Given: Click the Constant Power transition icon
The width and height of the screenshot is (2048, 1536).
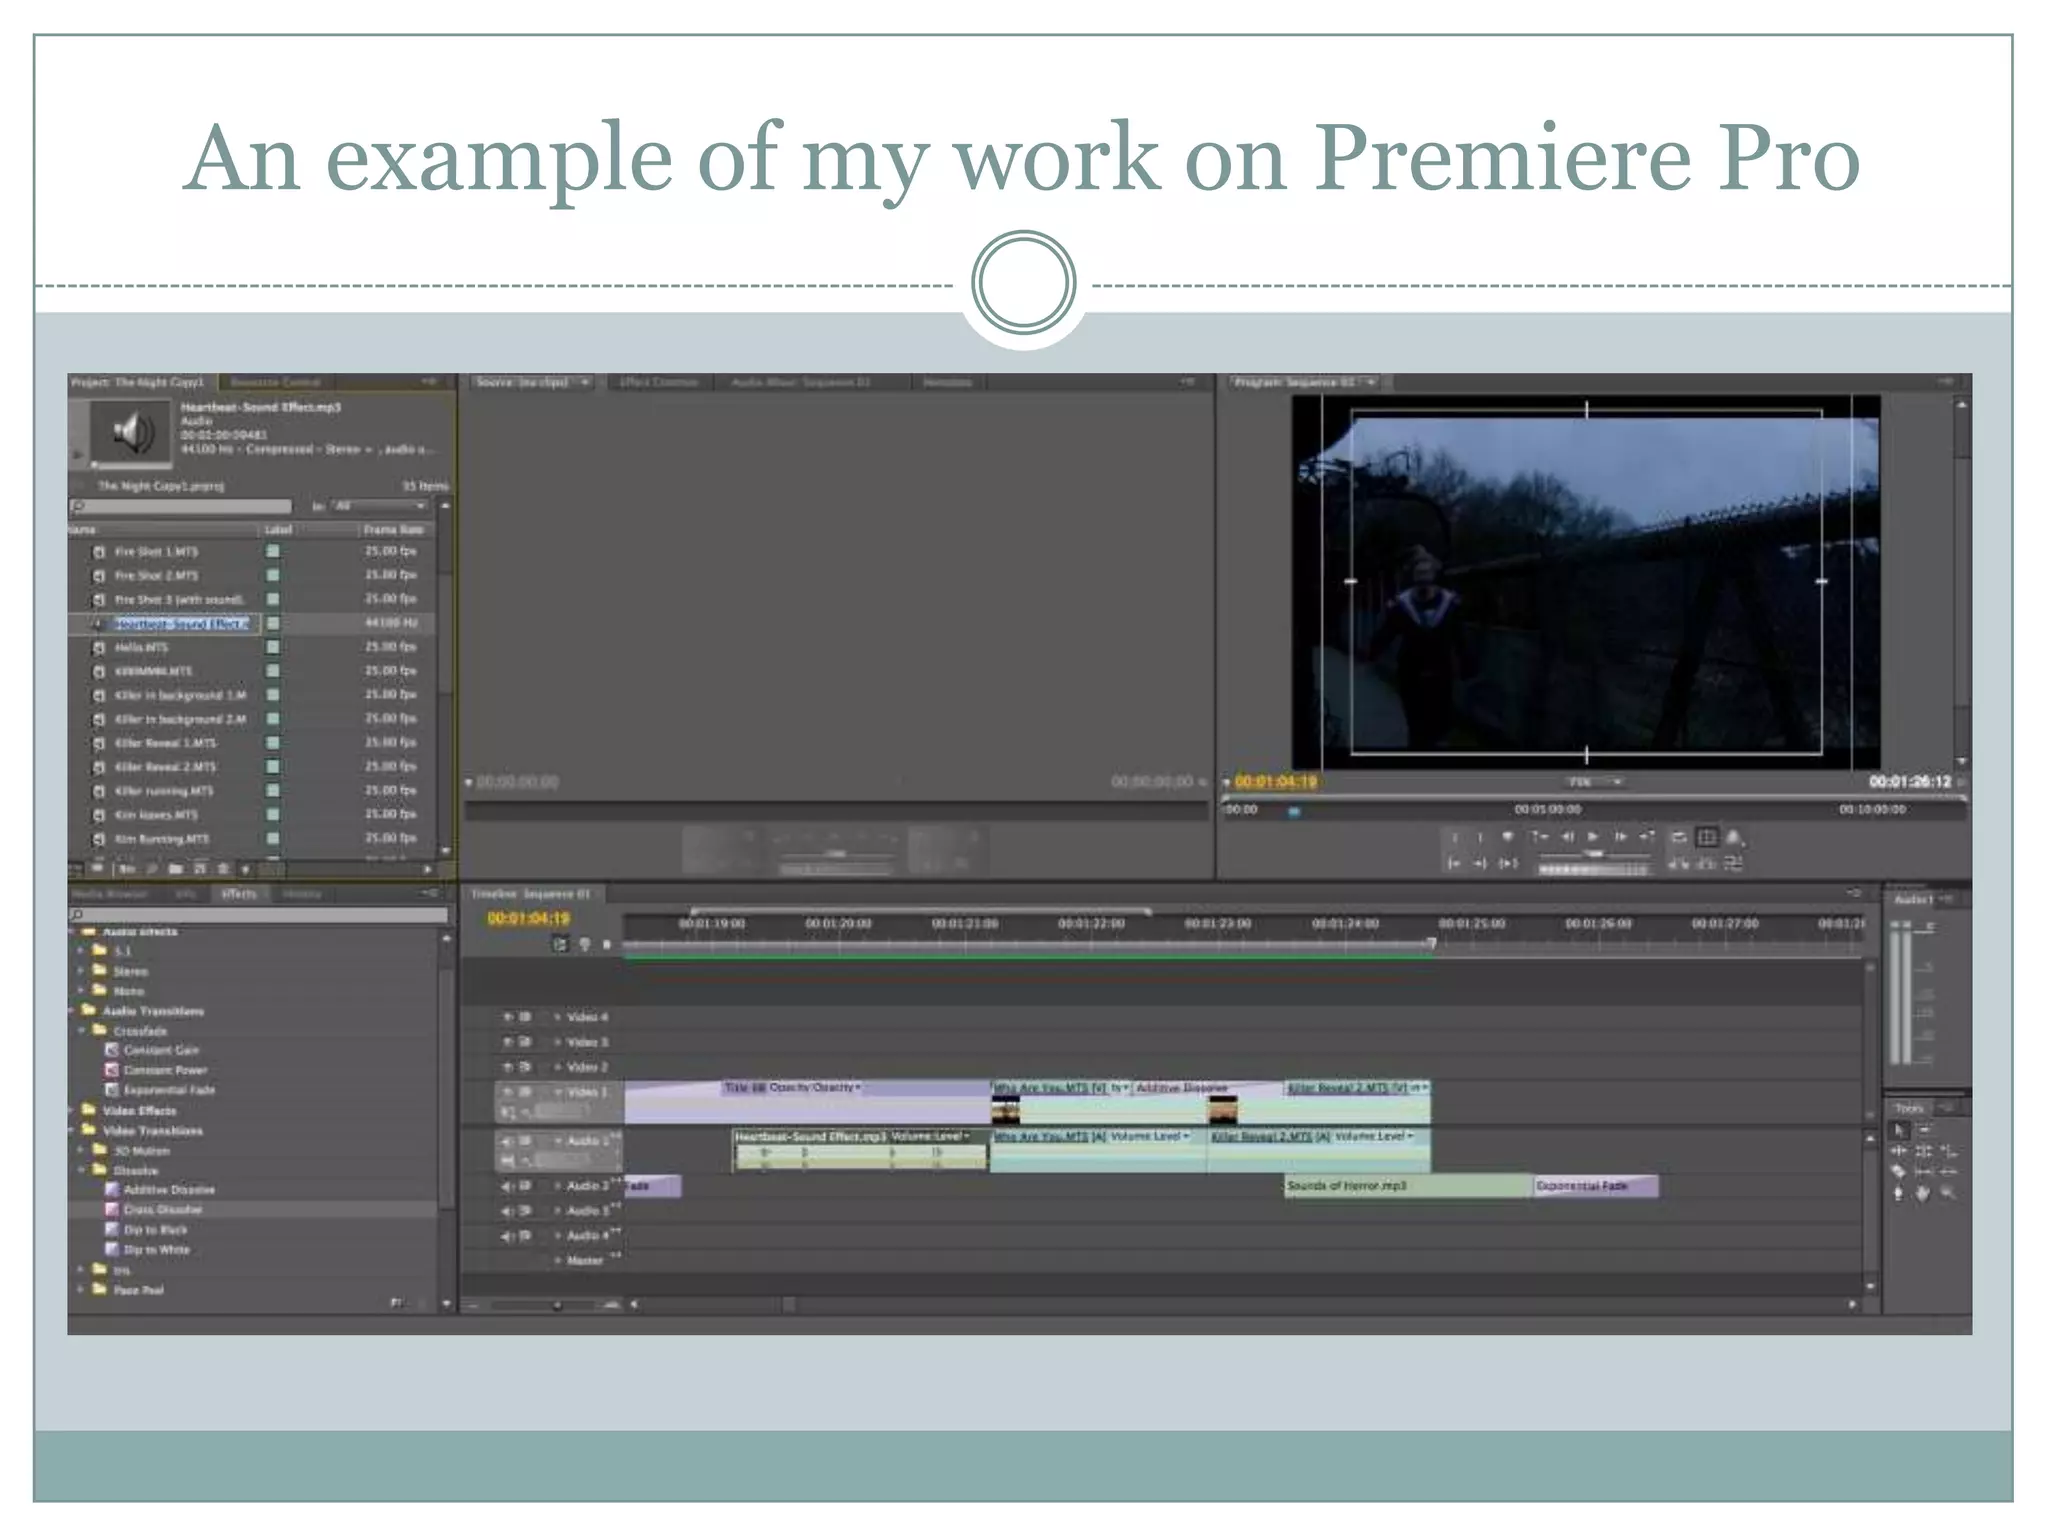Looking at the screenshot, I should click(112, 1070).
